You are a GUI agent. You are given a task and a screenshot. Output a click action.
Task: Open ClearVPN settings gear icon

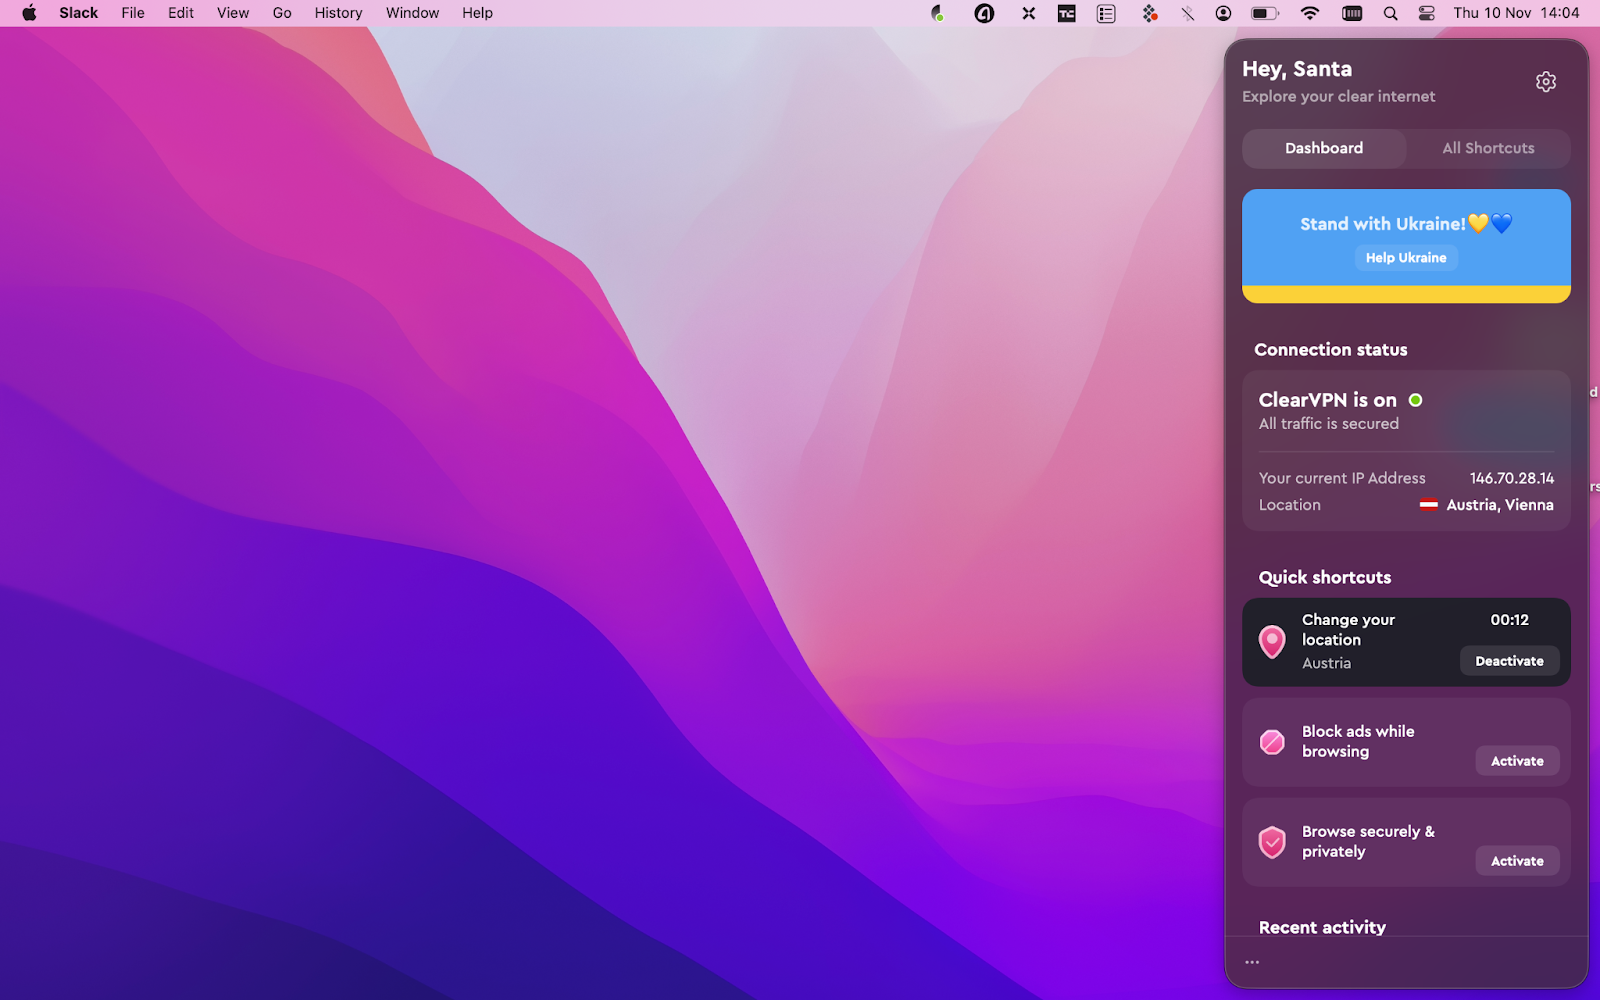(1545, 82)
